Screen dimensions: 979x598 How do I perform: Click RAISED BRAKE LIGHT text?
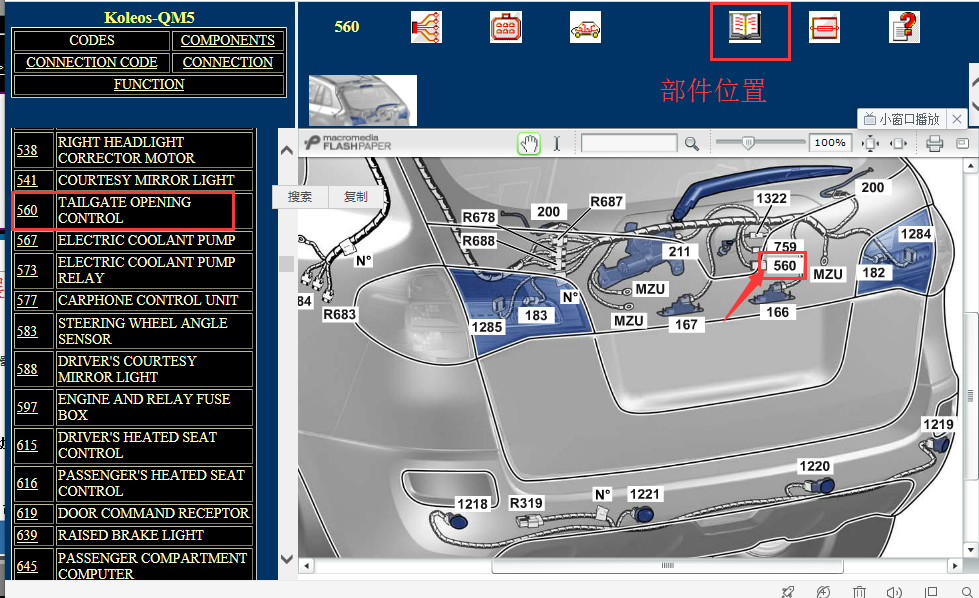click(130, 535)
